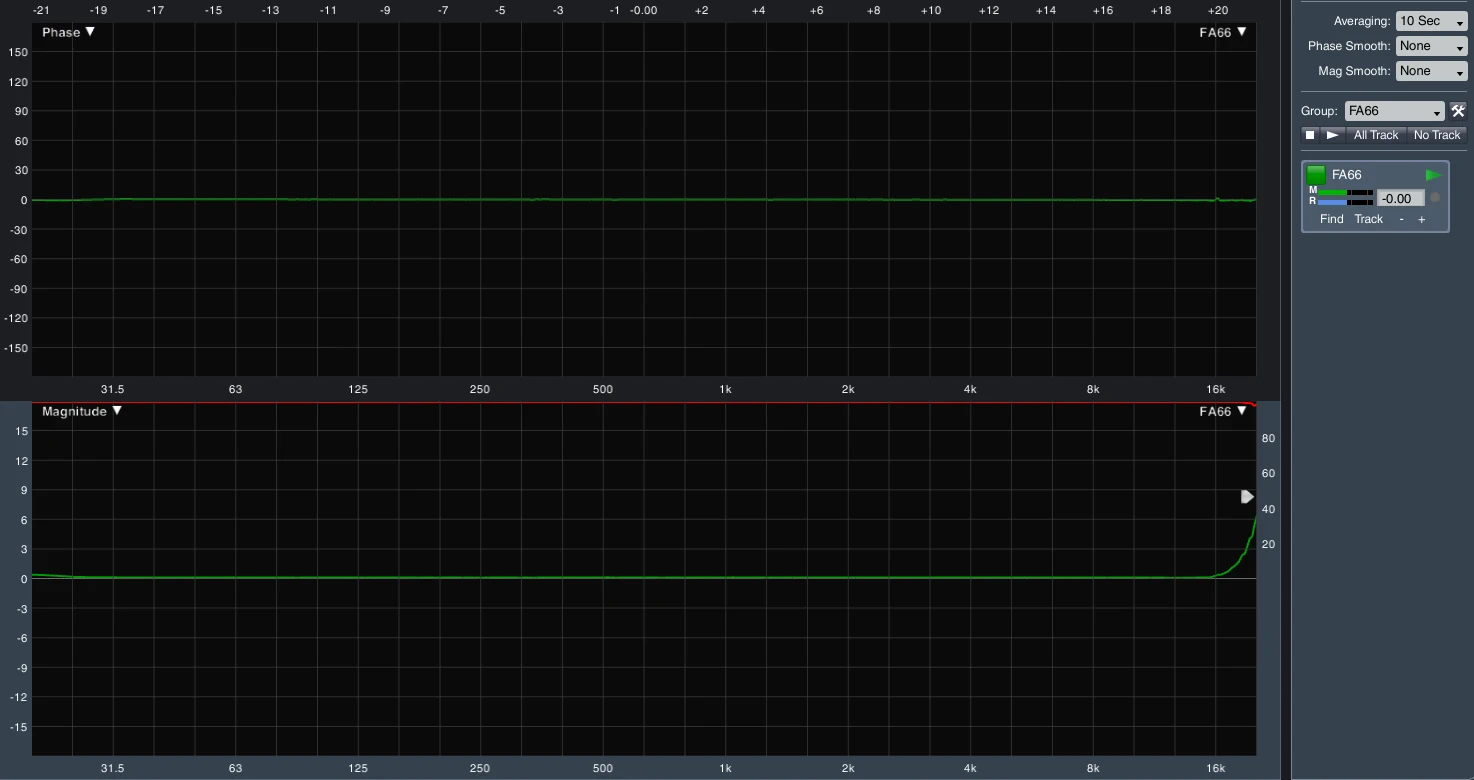Open the Phase Smooth dropdown
The width and height of the screenshot is (1474, 780).
click(1431, 46)
